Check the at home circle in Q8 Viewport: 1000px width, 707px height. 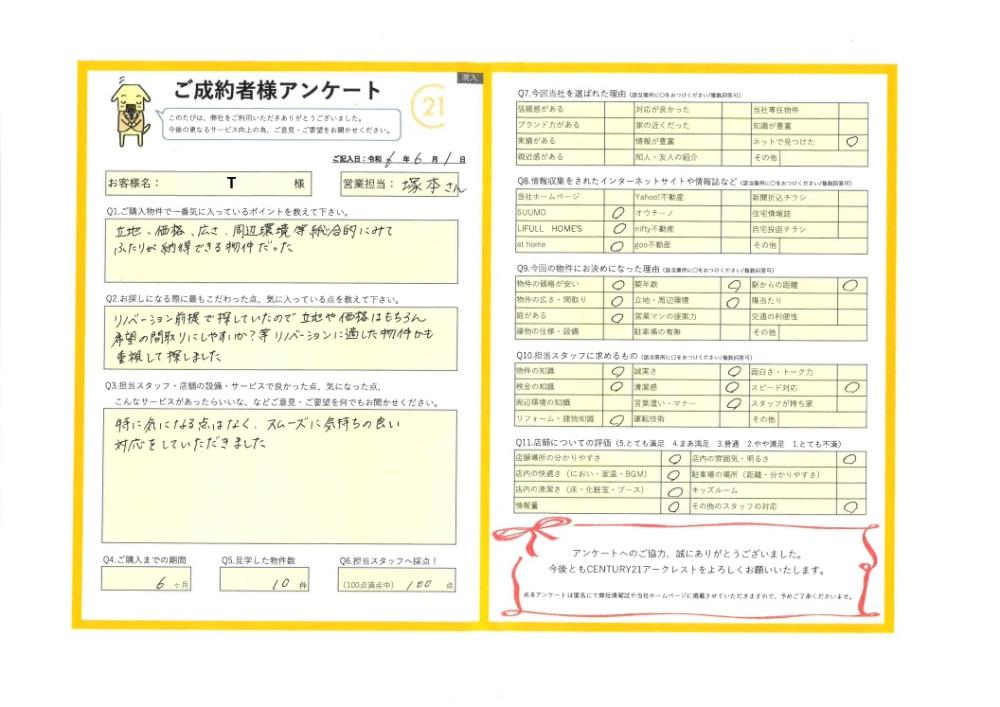pos(617,245)
